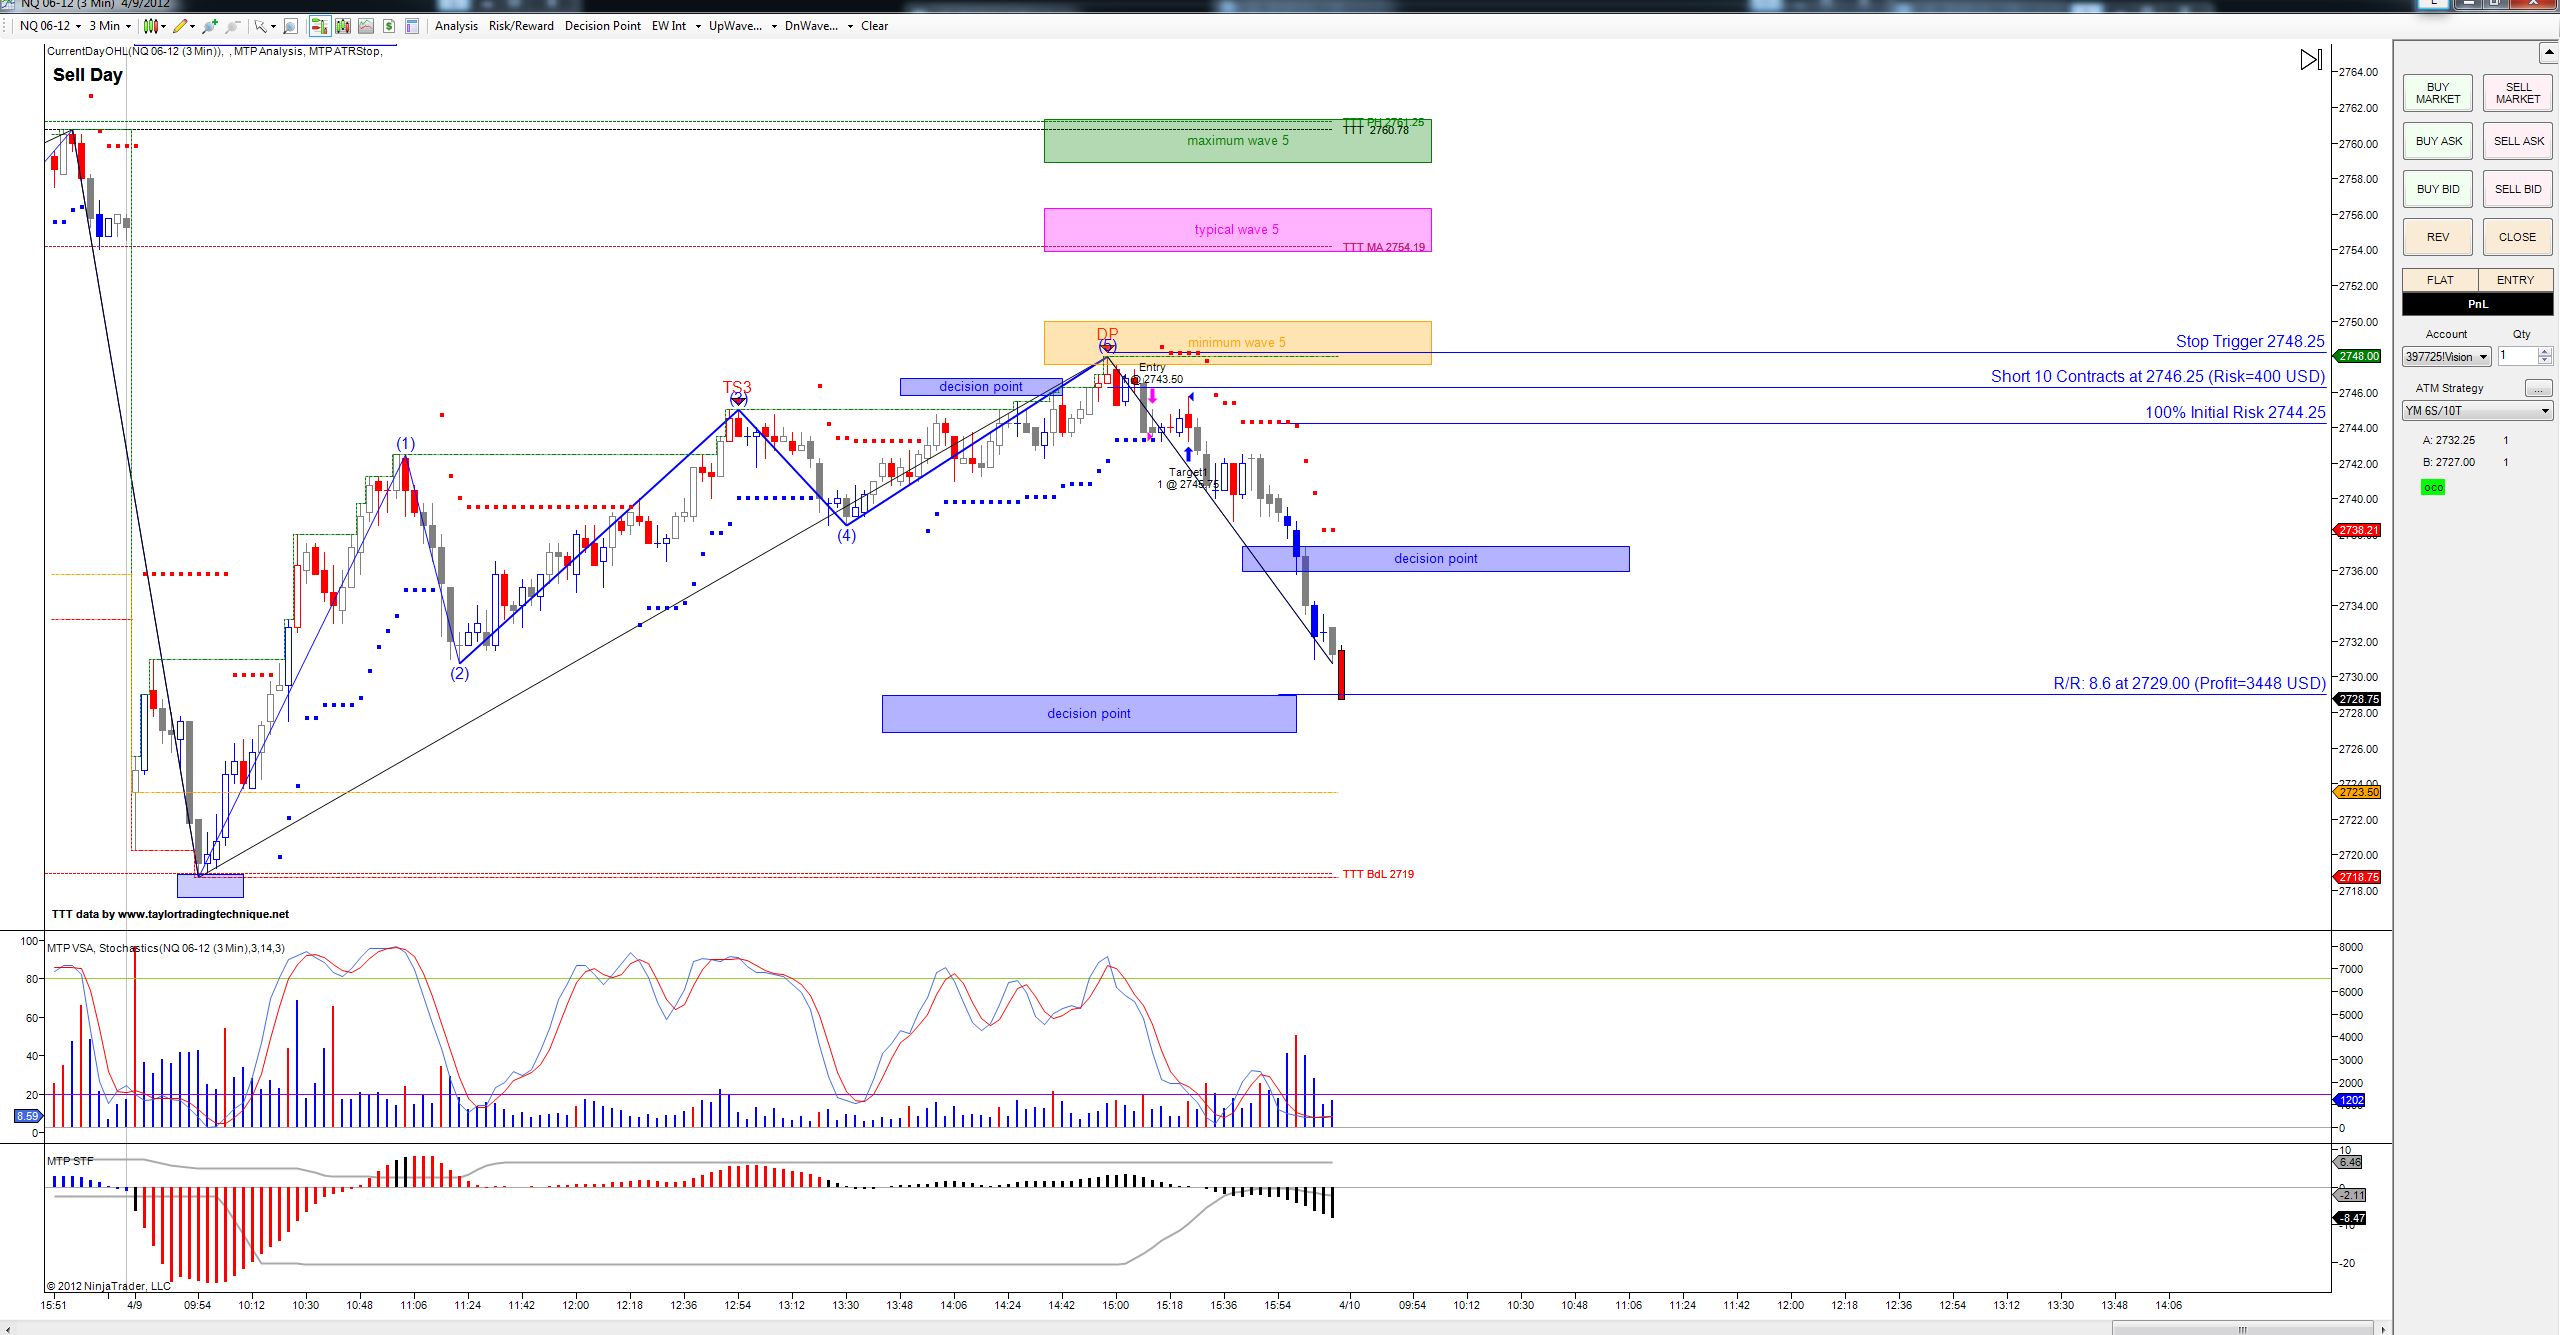Click the ENTRY price cell
The height and width of the screenshot is (1335, 2560).
[2515, 280]
